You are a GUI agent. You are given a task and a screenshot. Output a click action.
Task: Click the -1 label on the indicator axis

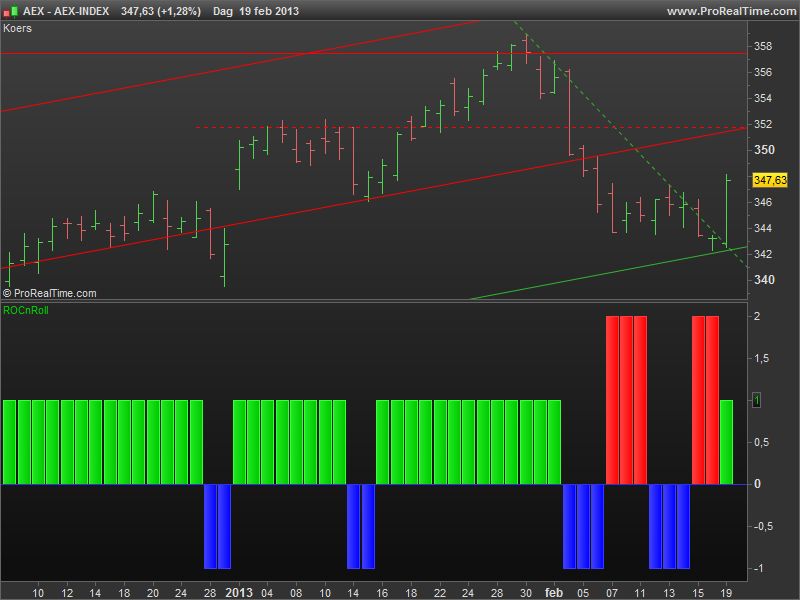click(760, 568)
